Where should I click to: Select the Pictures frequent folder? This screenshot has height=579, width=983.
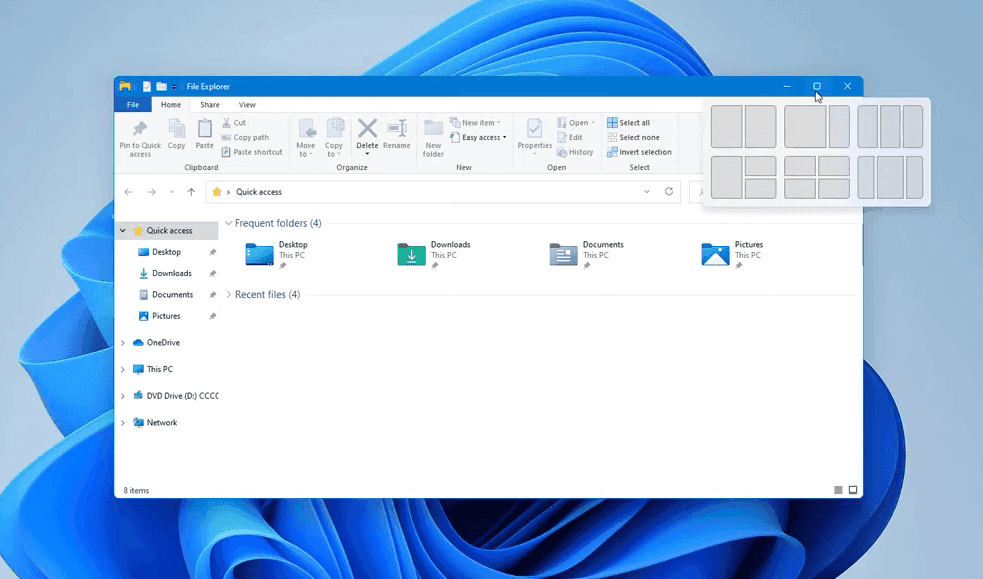(x=732, y=254)
